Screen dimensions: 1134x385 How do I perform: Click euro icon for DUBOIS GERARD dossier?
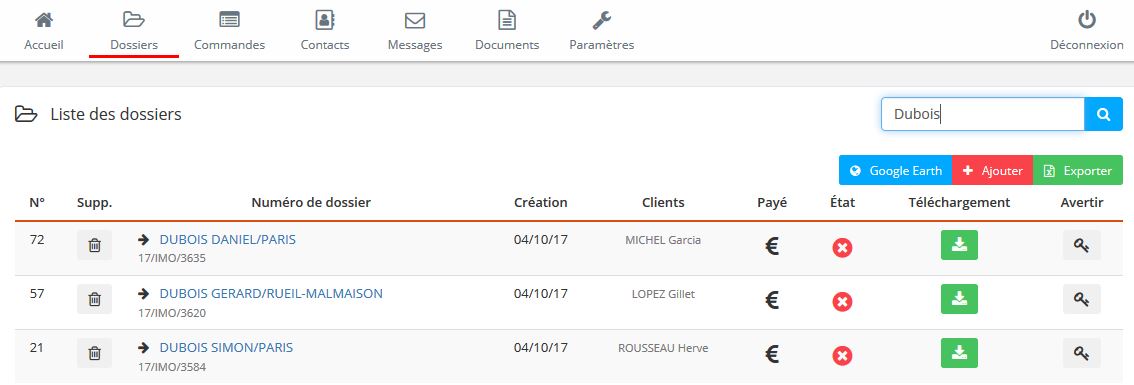[772, 301]
